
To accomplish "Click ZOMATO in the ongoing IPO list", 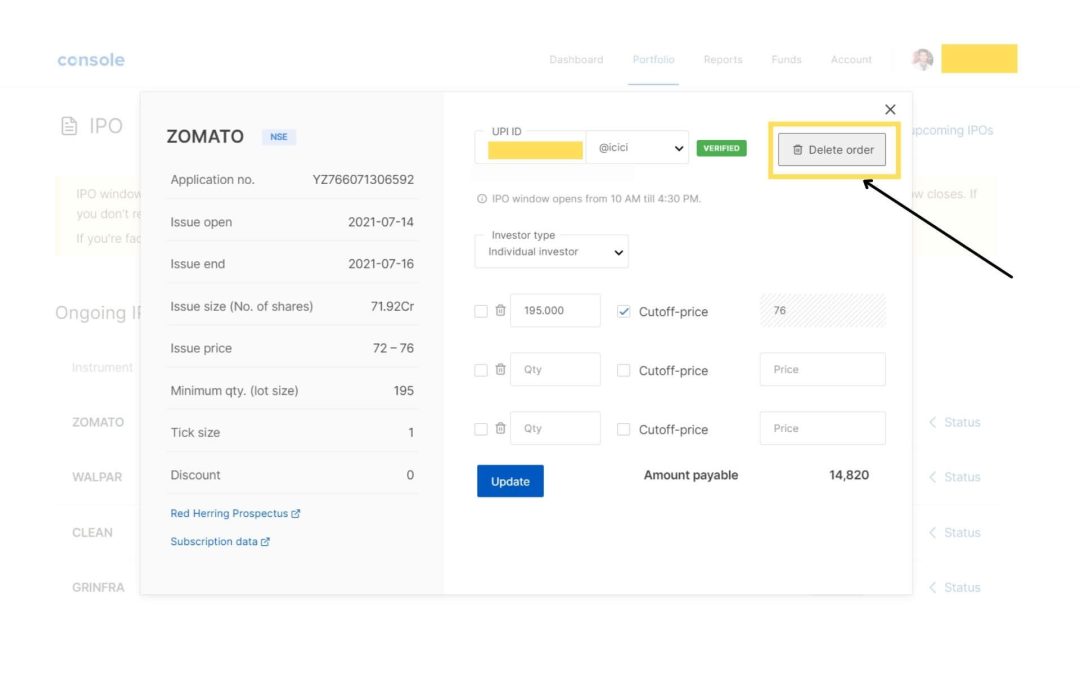I will (98, 422).
